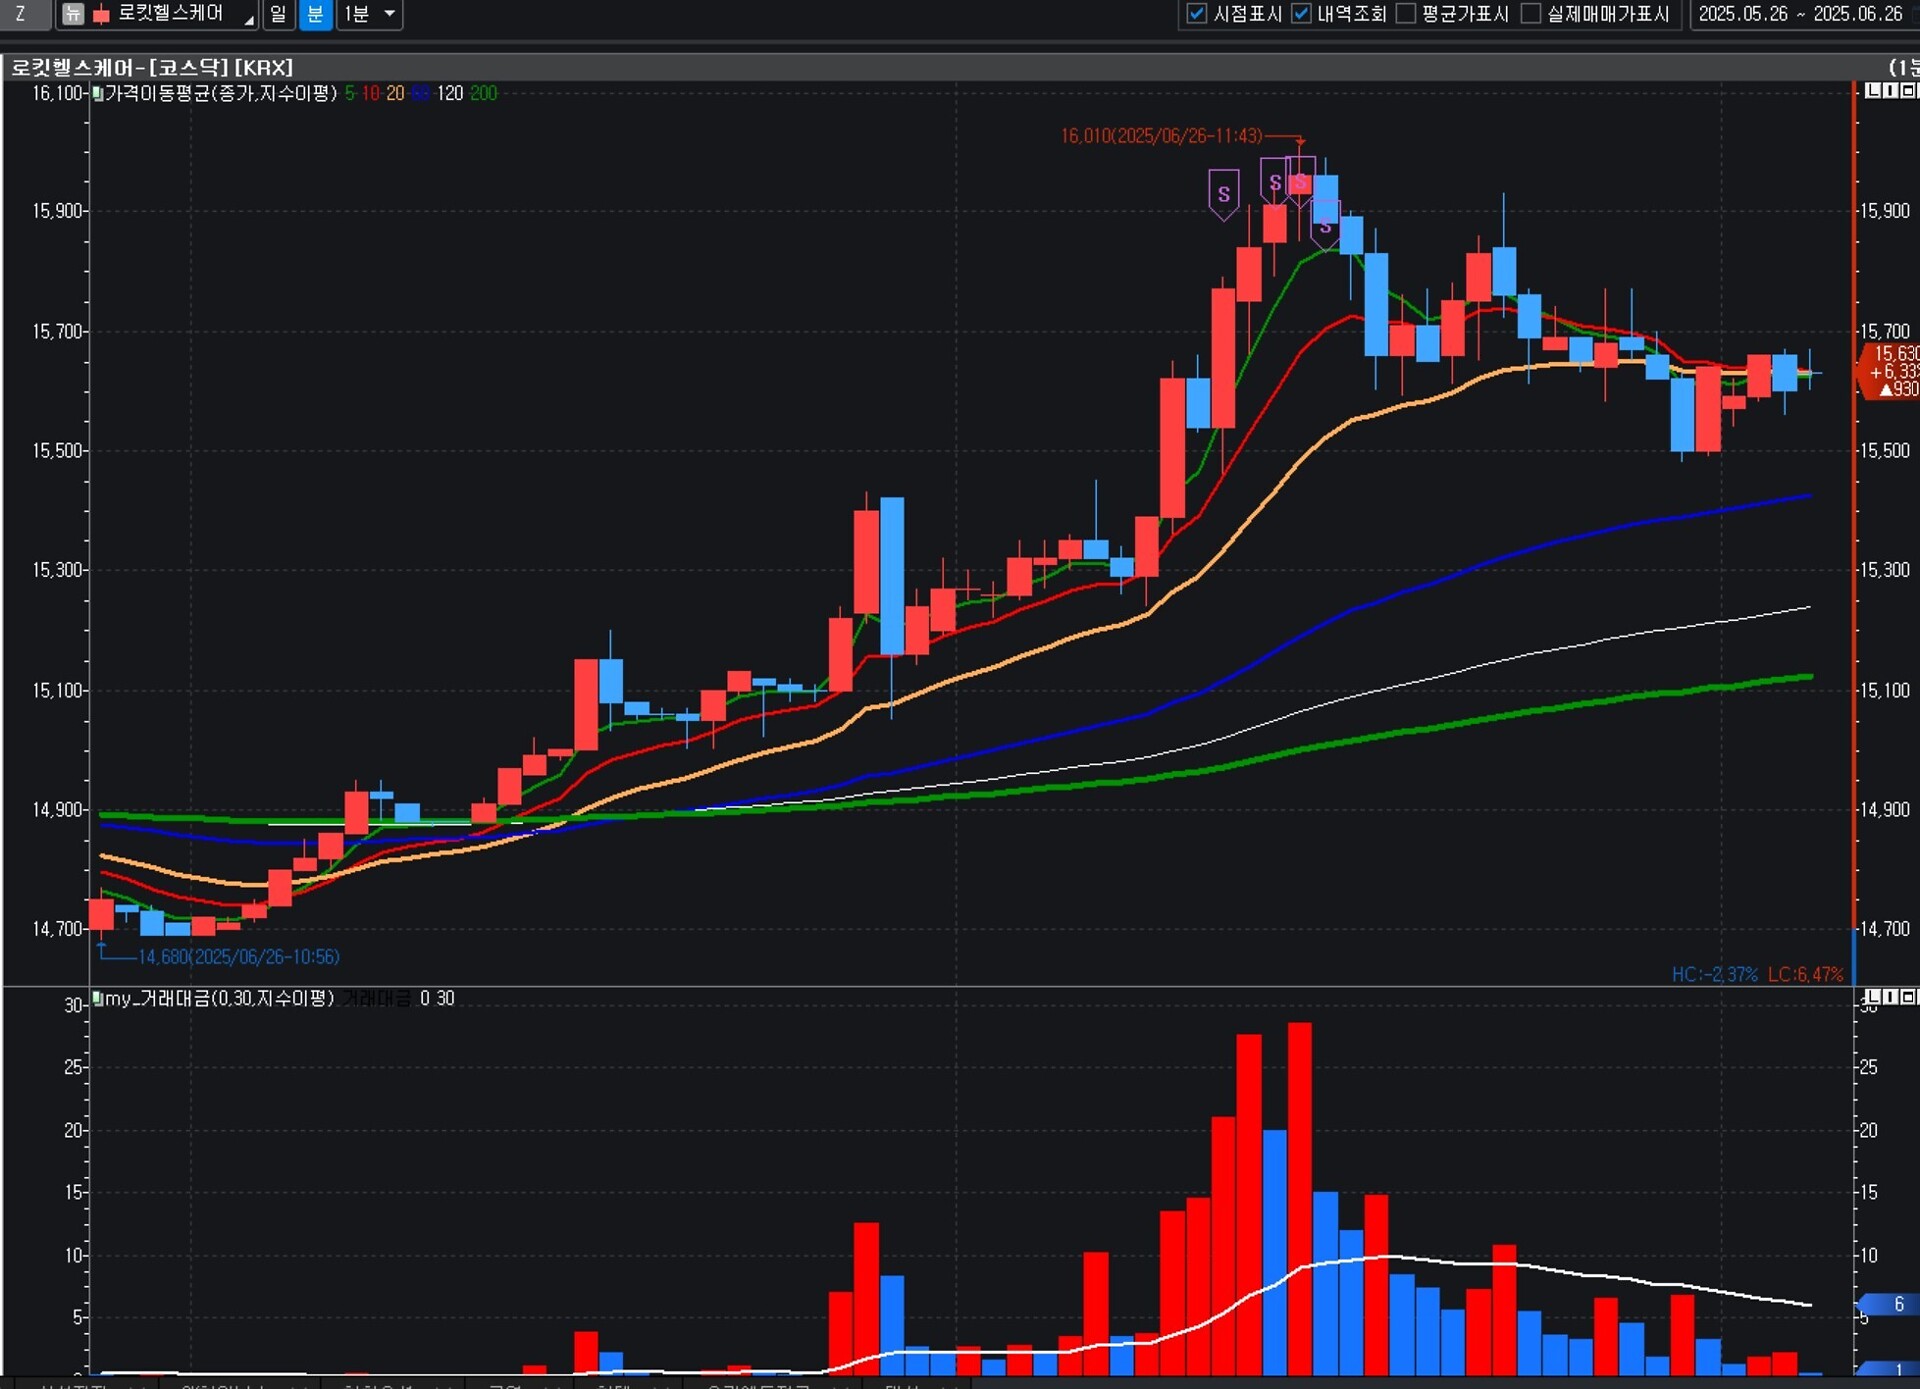Uncheck the 내역조회 checkbox

tap(1301, 14)
